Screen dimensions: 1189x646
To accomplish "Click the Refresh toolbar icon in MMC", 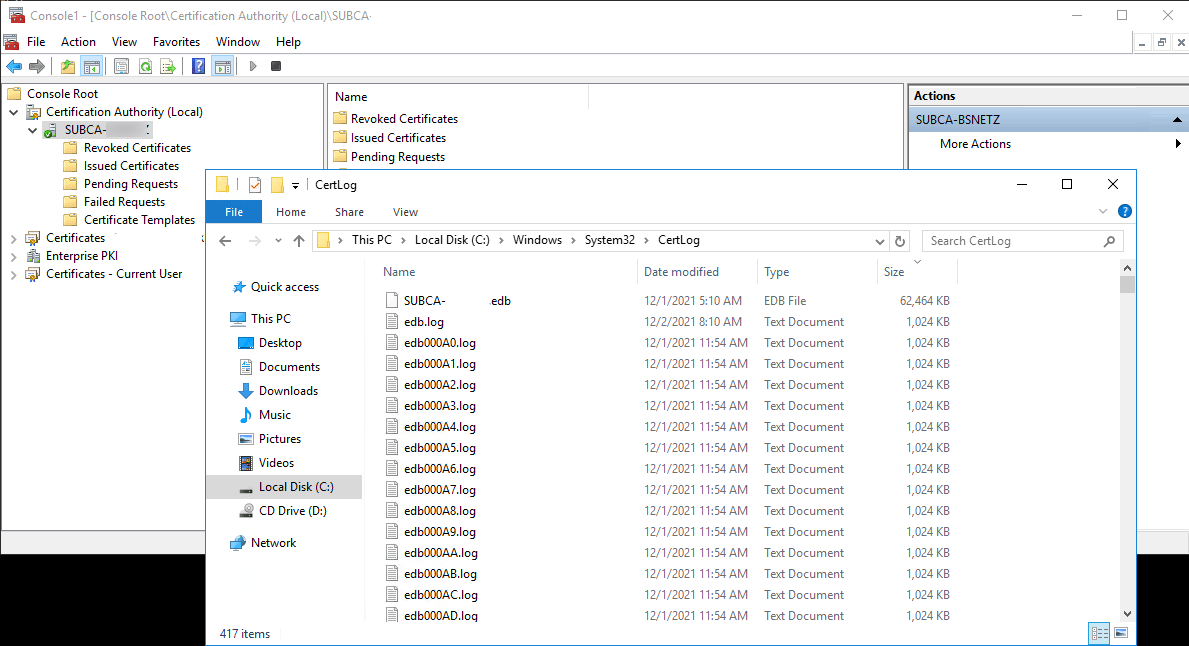I will (145, 67).
